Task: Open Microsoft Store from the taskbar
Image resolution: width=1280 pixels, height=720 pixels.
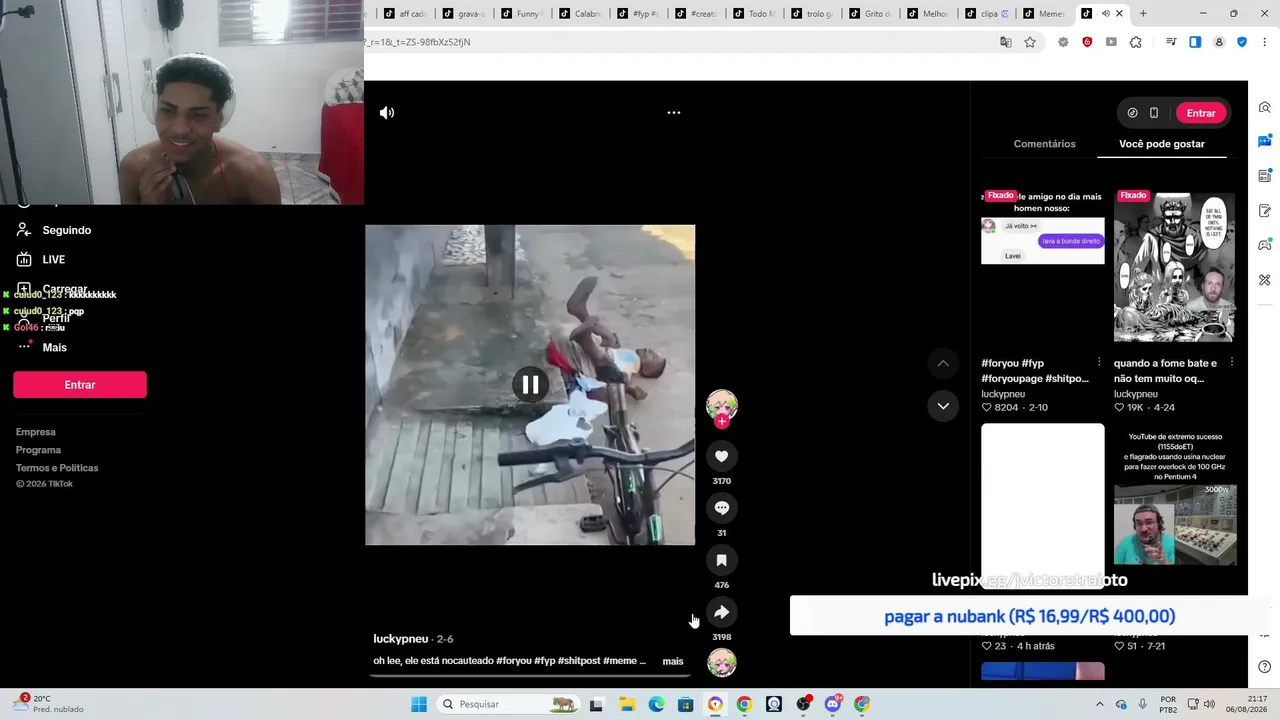Action: tap(685, 704)
